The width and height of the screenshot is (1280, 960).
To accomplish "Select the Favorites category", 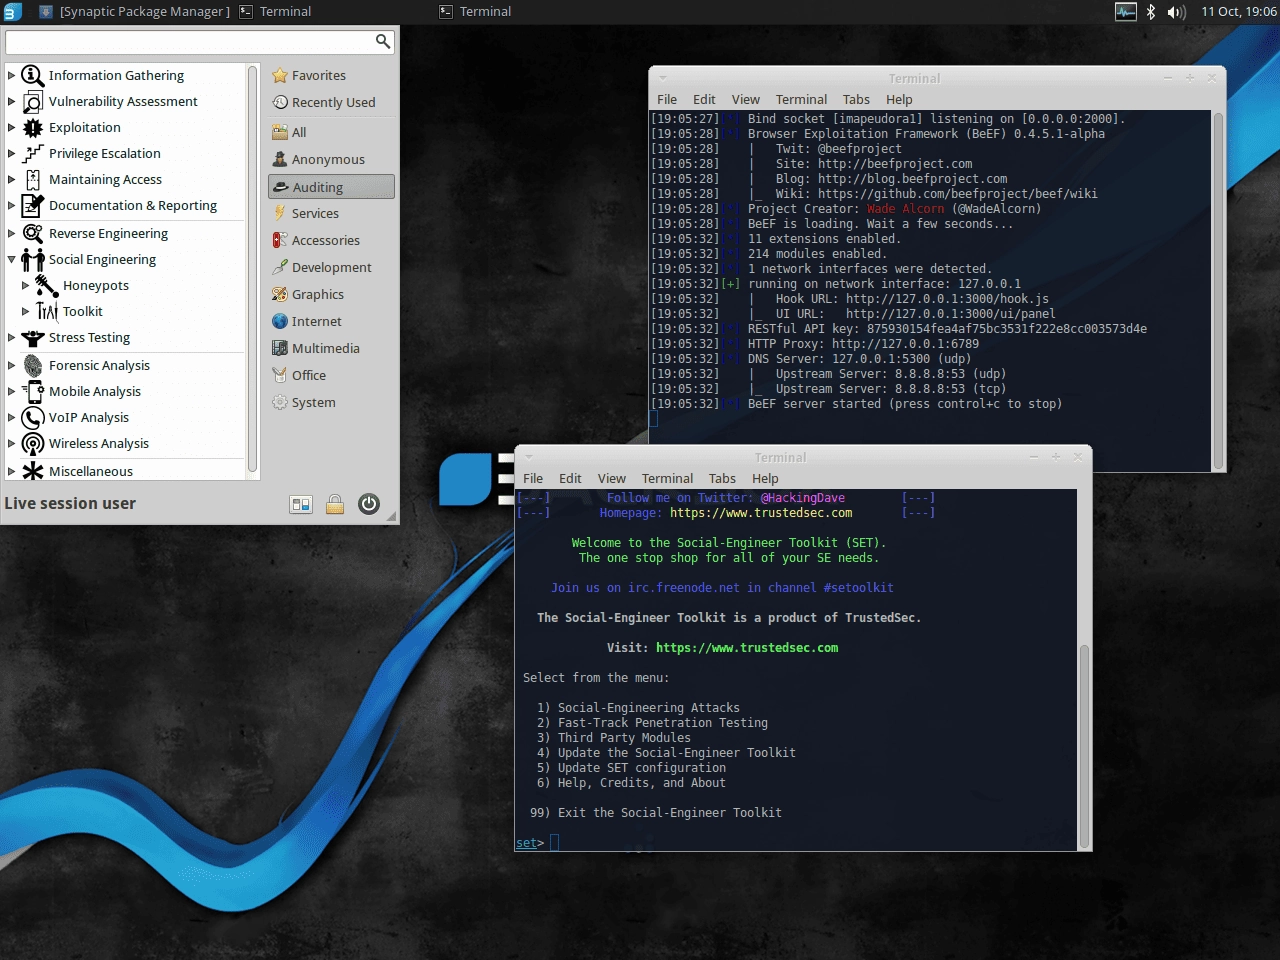I will (332, 75).
